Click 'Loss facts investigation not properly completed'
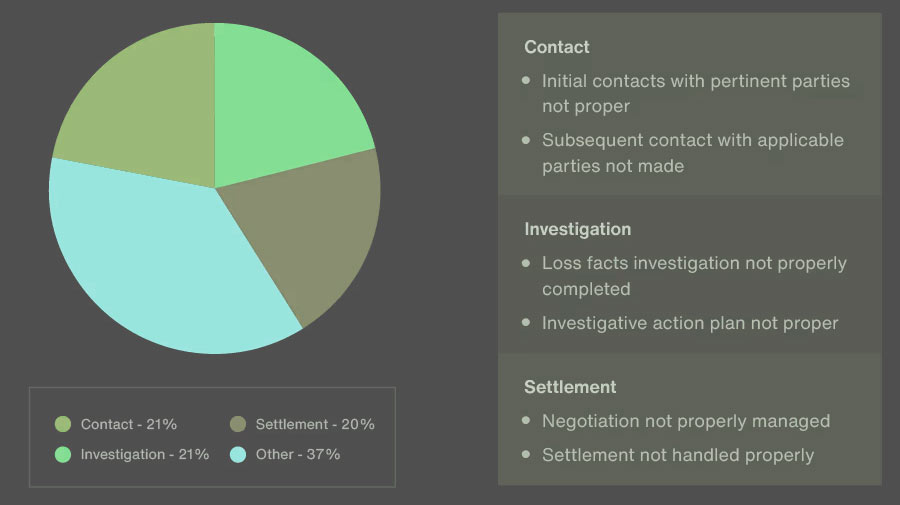 pyautogui.click(x=694, y=276)
